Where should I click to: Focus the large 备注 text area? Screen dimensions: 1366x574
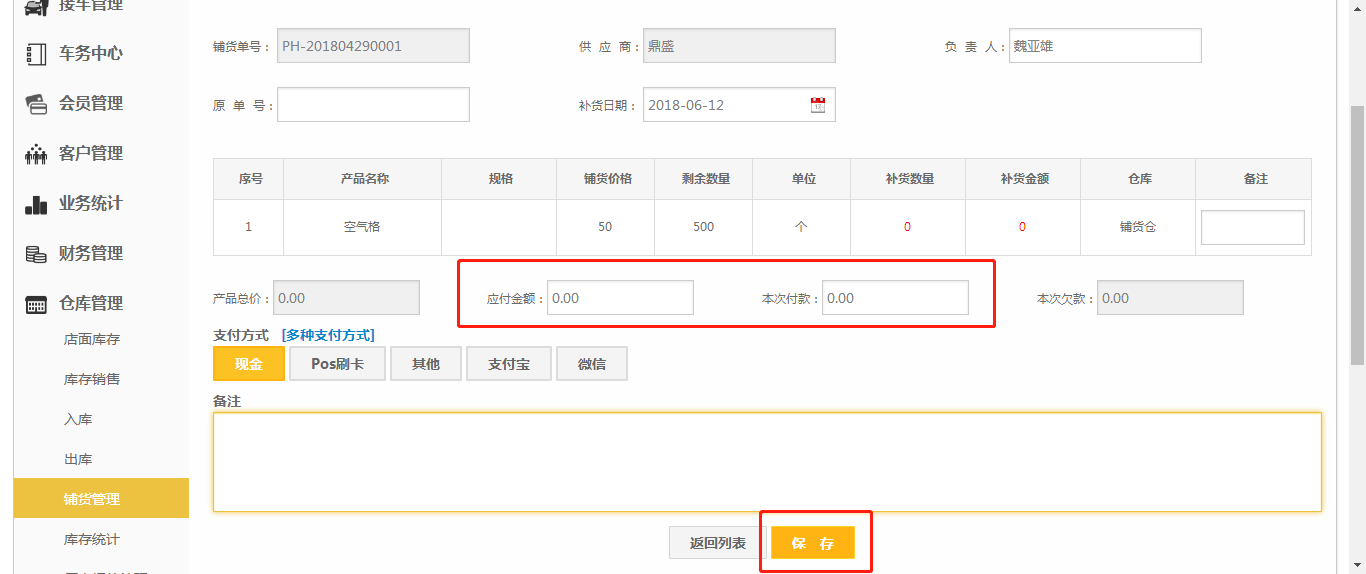point(766,461)
